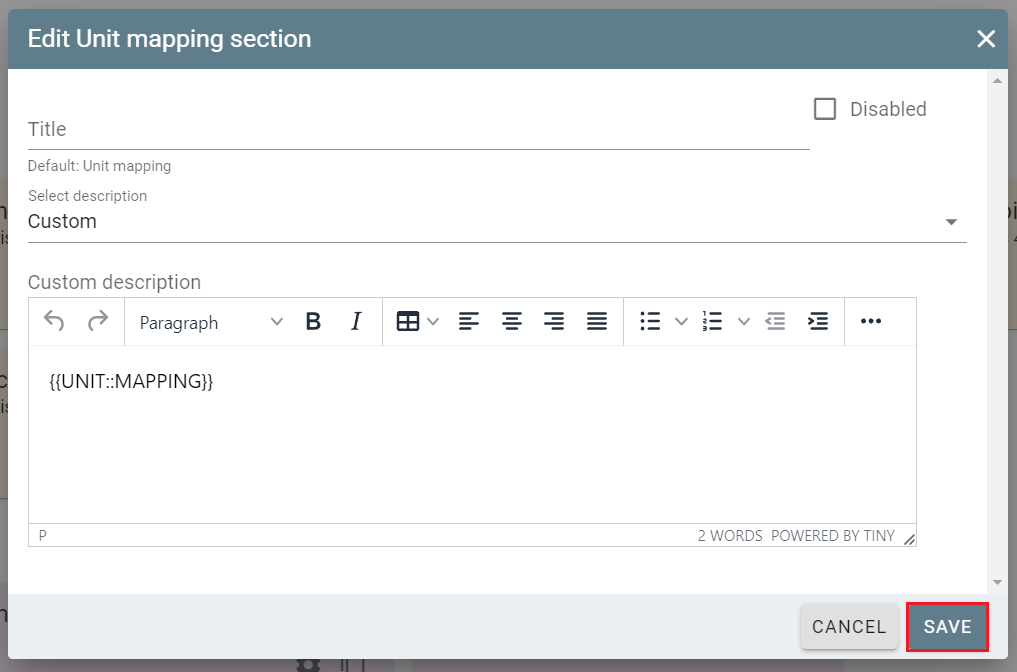Image resolution: width=1017 pixels, height=672 pixels.
Task: Click the Undo icon in the editor toolbar
Action: (x=54, y=321)
